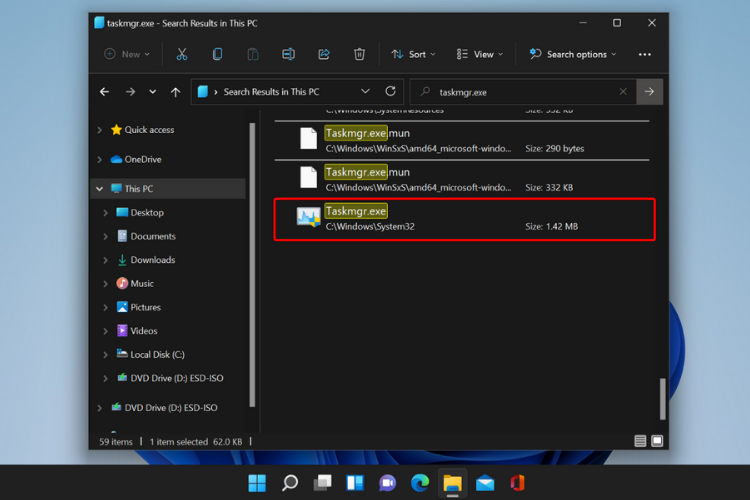Clear the taskmgr.exe search text
Screen dimensions: 750x500
coord(623,91)
